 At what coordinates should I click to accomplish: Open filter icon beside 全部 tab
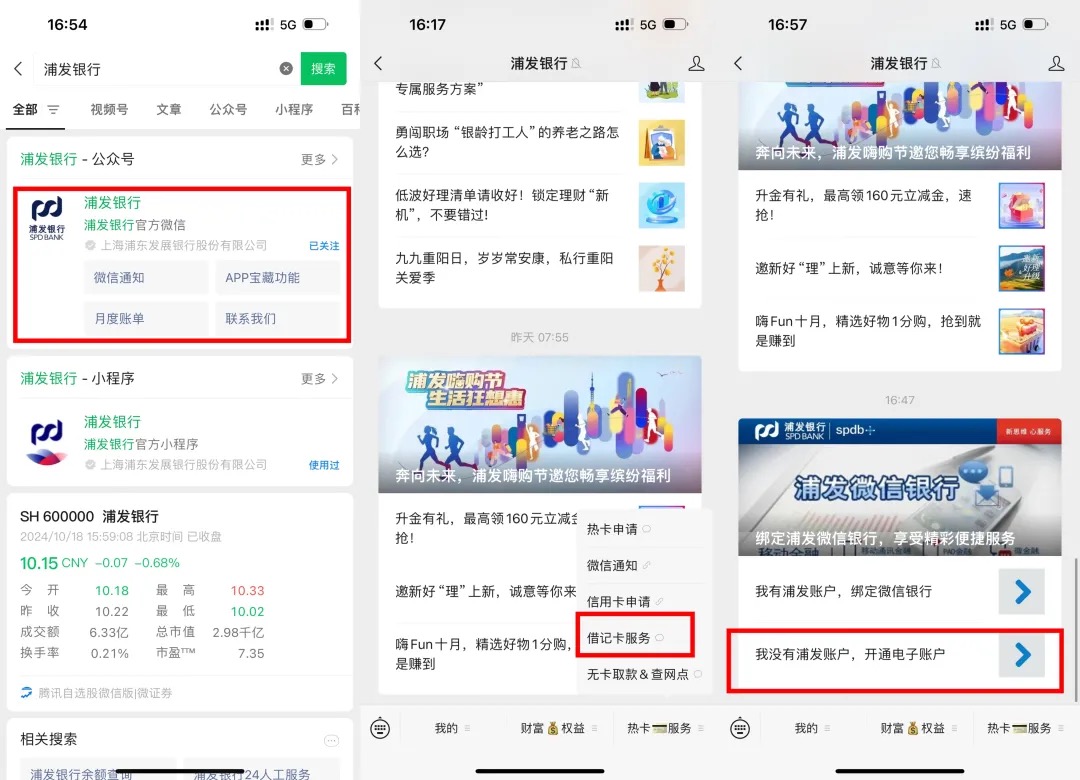tap(53, 110)
